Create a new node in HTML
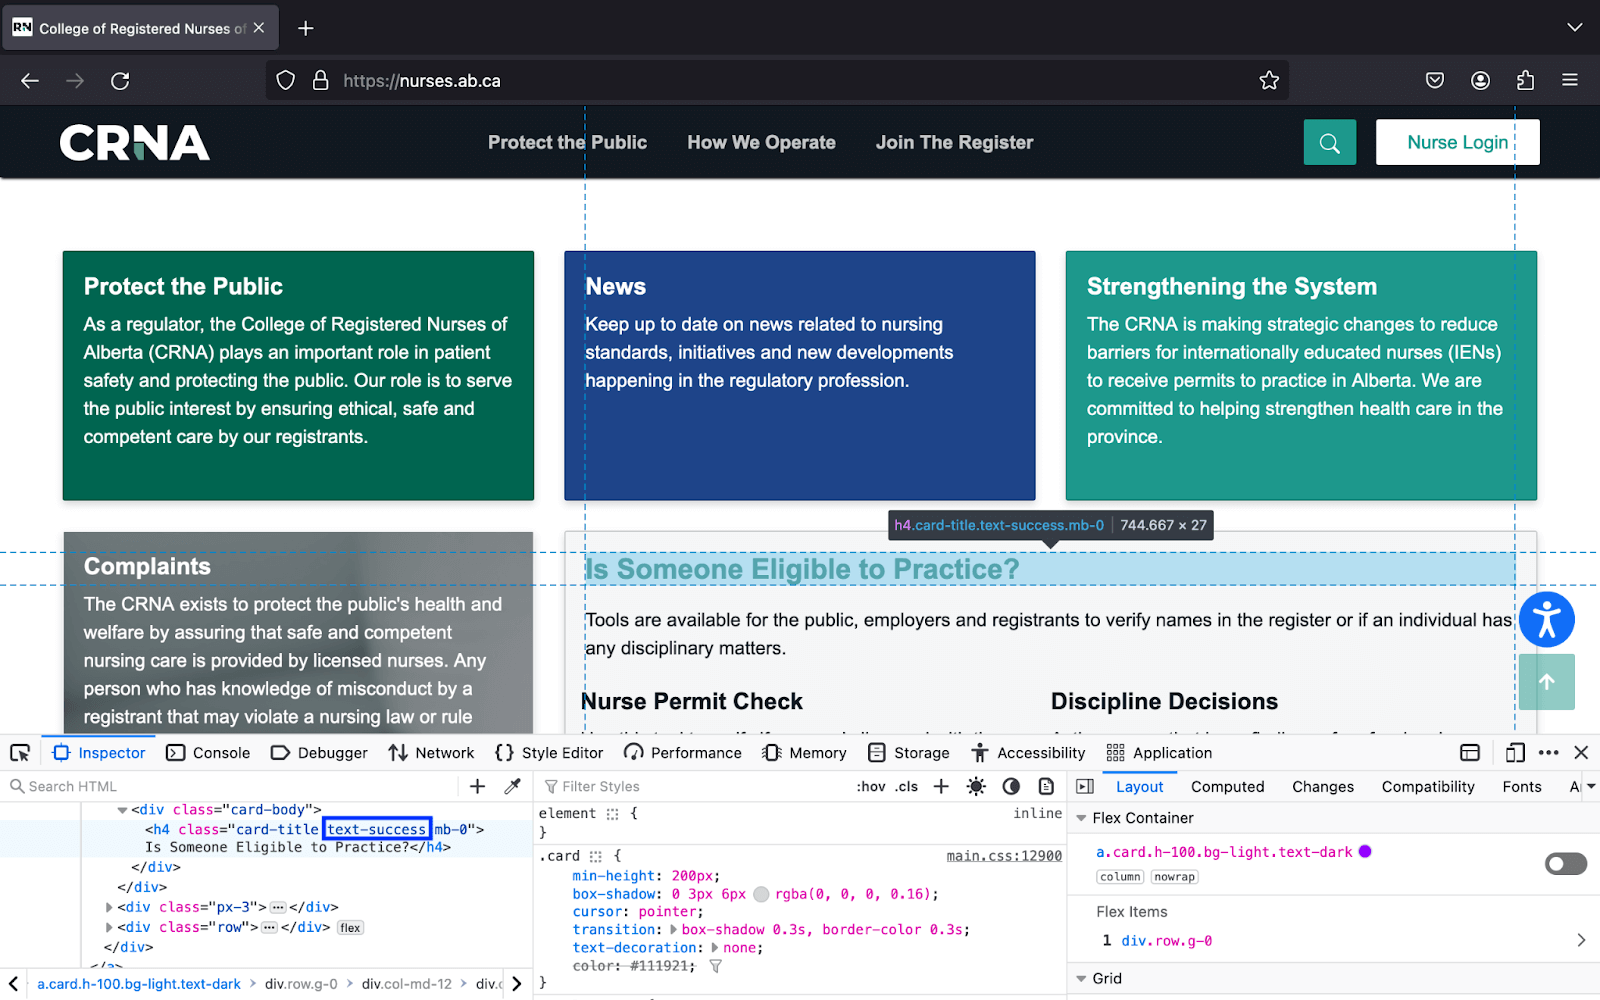Image resolution: width=1600 pixels, height=1000 pixels. [478, 787]
